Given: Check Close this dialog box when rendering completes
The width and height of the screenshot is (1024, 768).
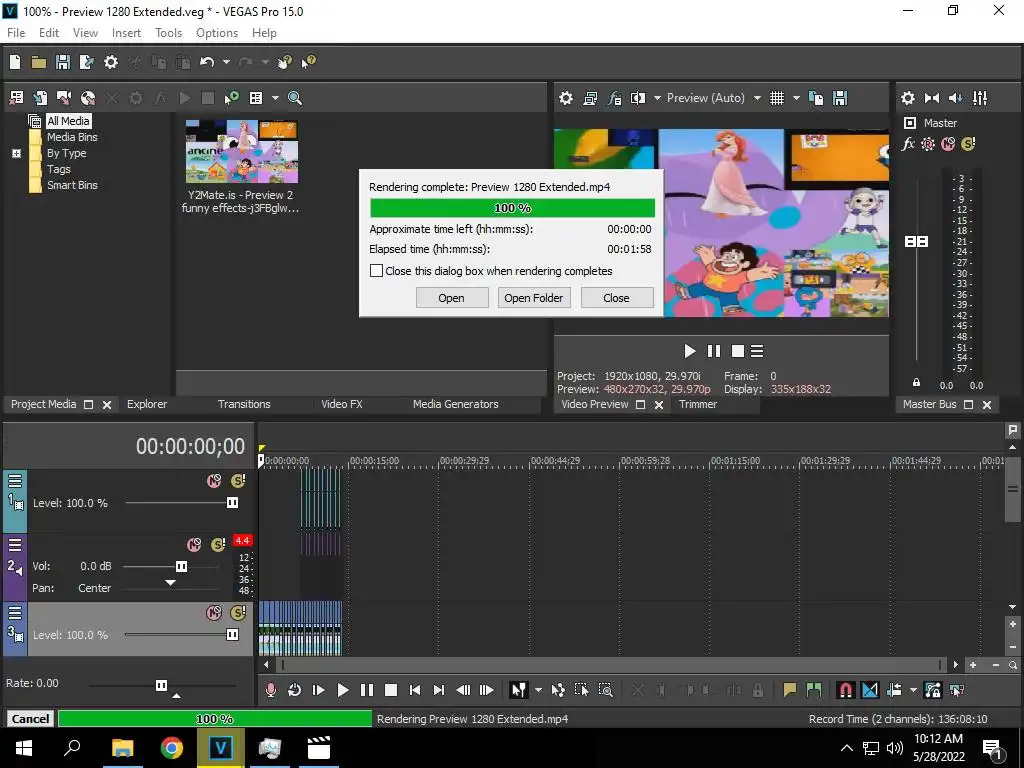Looking at the screenshot, I should coord(377,270).
